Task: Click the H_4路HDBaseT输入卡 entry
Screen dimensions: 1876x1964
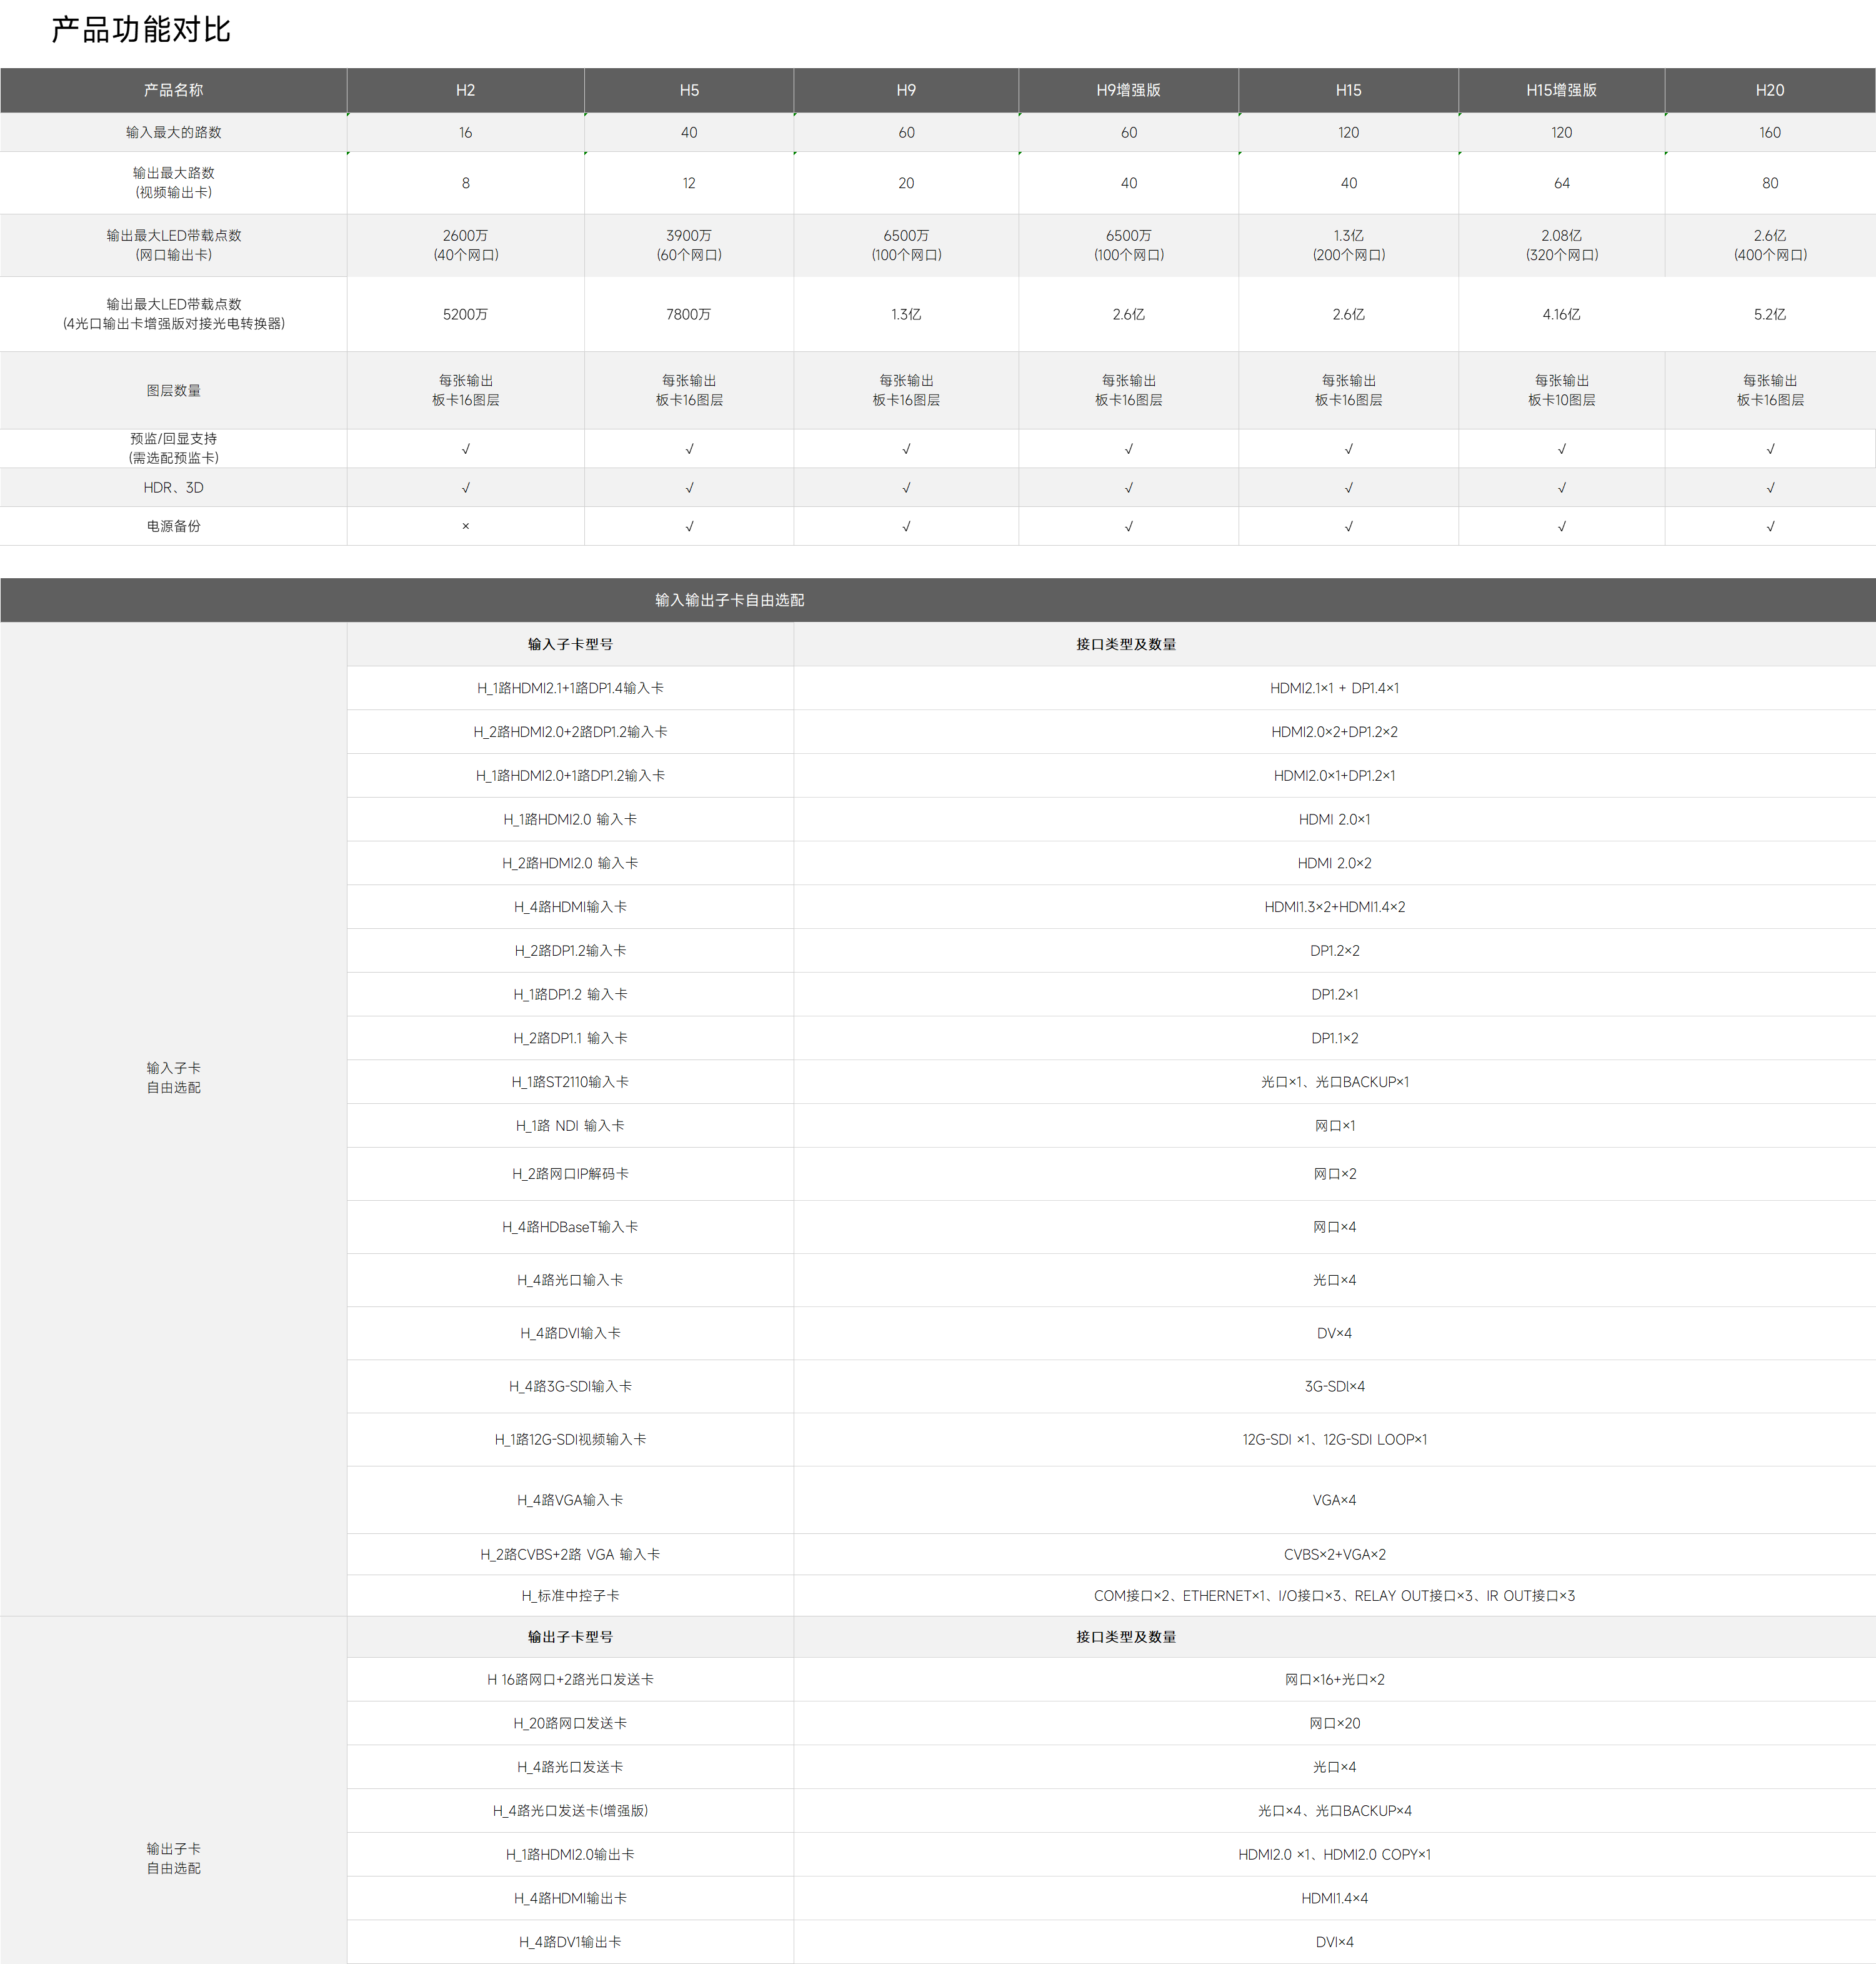Action: click(570, 1227)
